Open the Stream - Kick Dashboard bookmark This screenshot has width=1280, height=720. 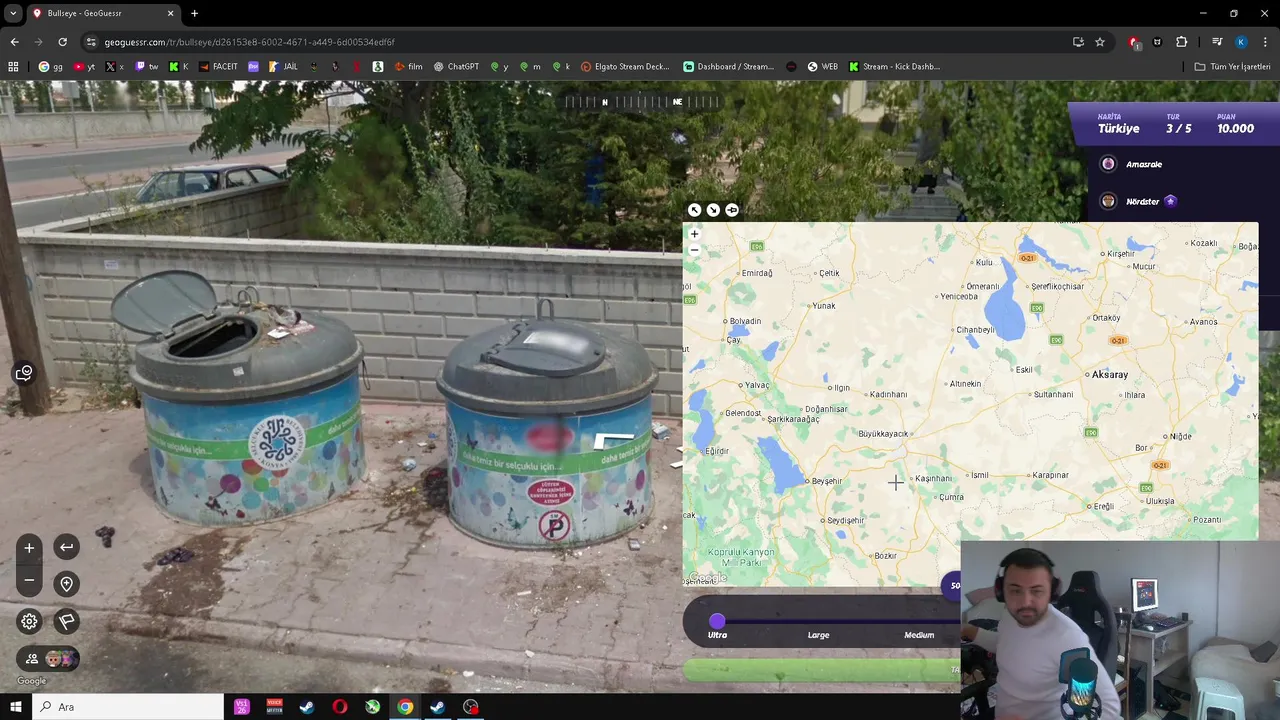click(x=894, y=67)
